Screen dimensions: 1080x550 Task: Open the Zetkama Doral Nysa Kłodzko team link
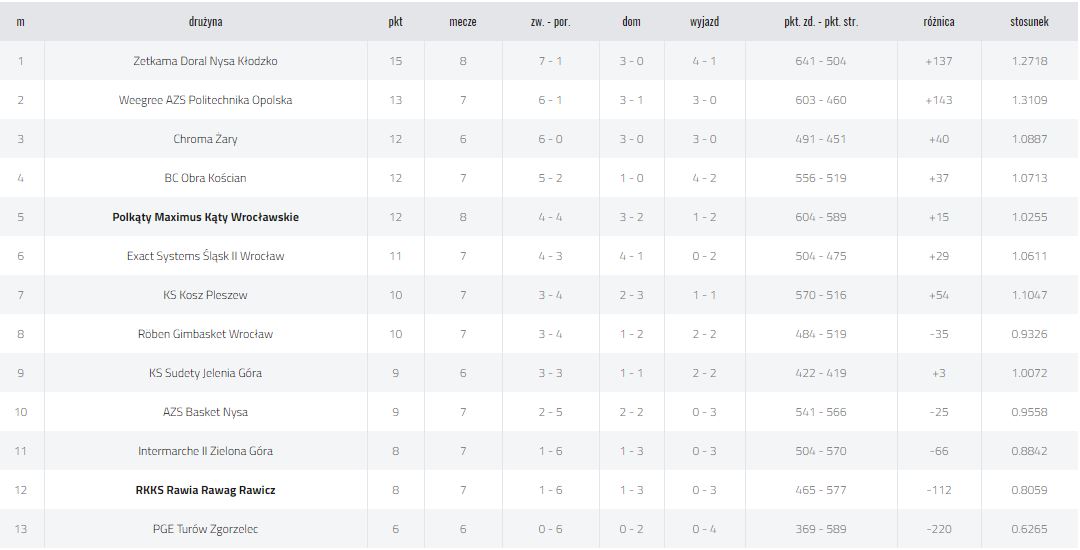(x=205, y=61)
